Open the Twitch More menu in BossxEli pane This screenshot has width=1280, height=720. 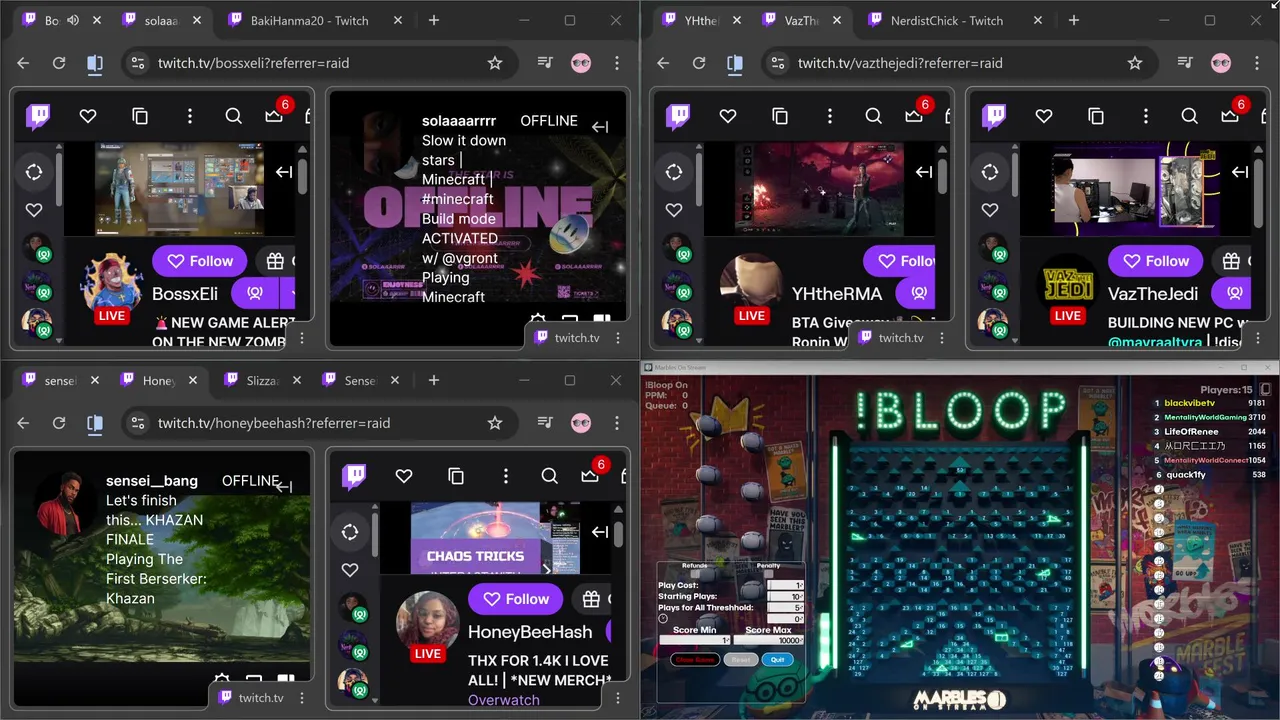190,116
